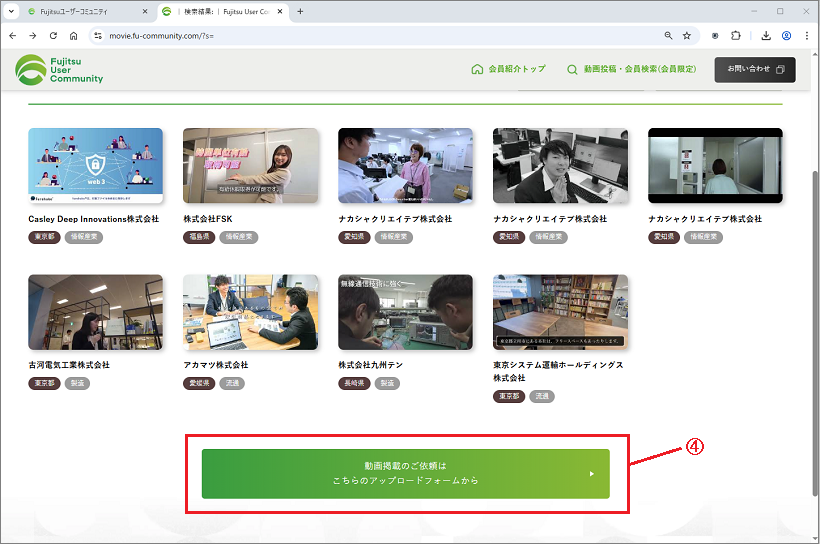Open the アカマツ株式会社 video thumbnail
This screenshot has width=820, height=544.
tap(250, 312)
